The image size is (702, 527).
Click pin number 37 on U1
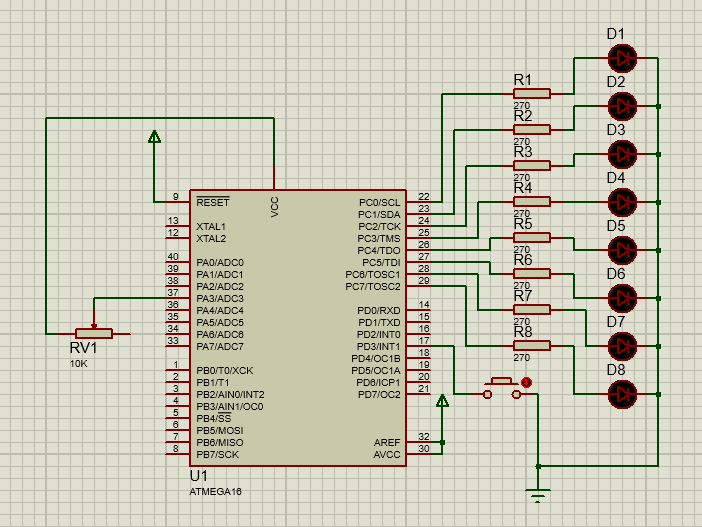tap(173, 292)
